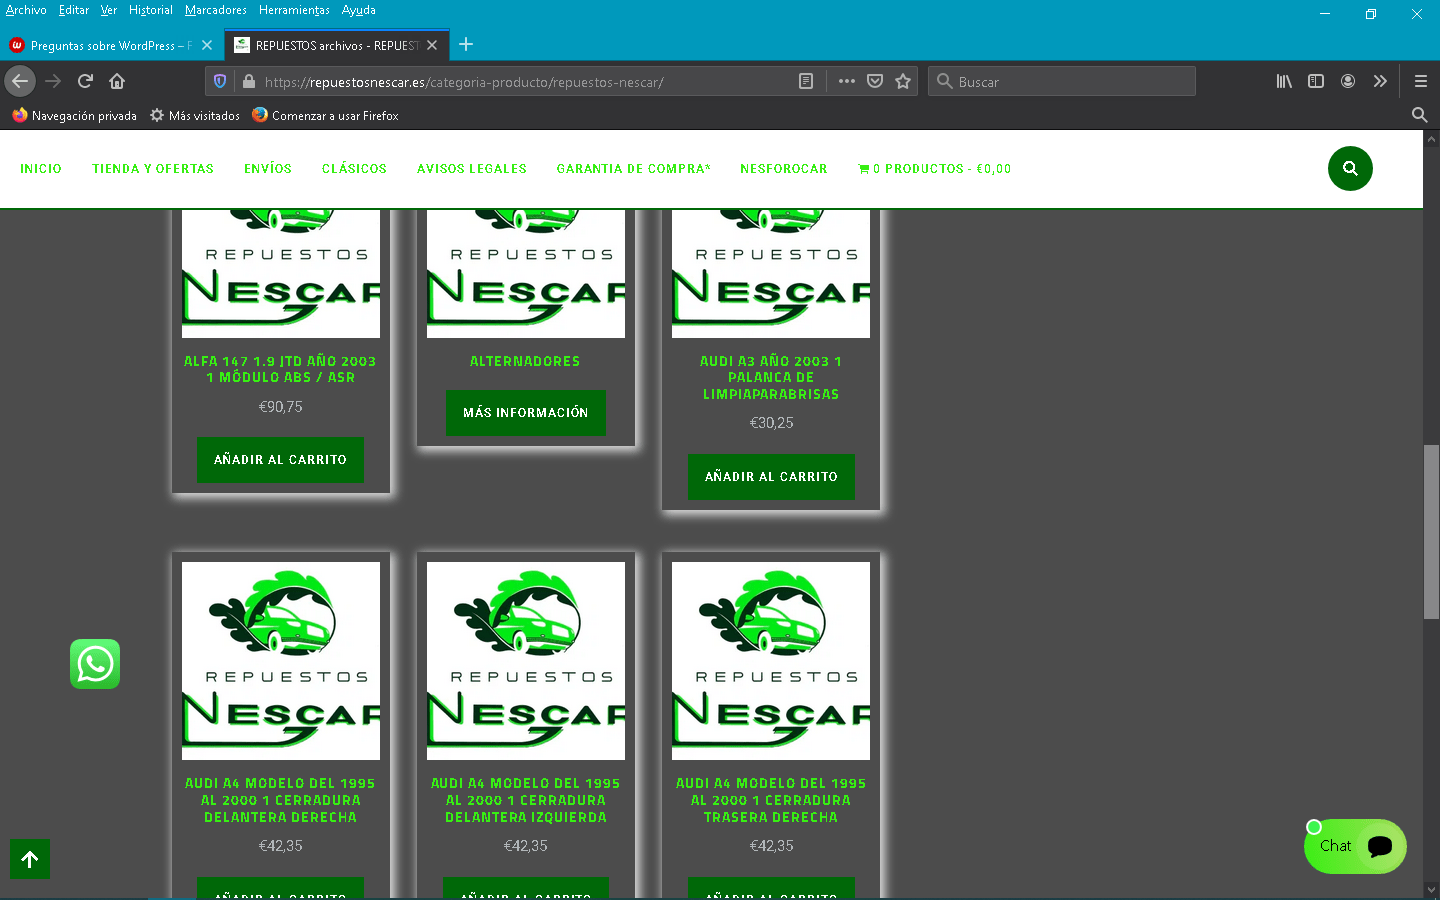Viewport: 1440px width, 900px height.
Task: Show sidebars icon in toolbar
Action: [1316, 81]
